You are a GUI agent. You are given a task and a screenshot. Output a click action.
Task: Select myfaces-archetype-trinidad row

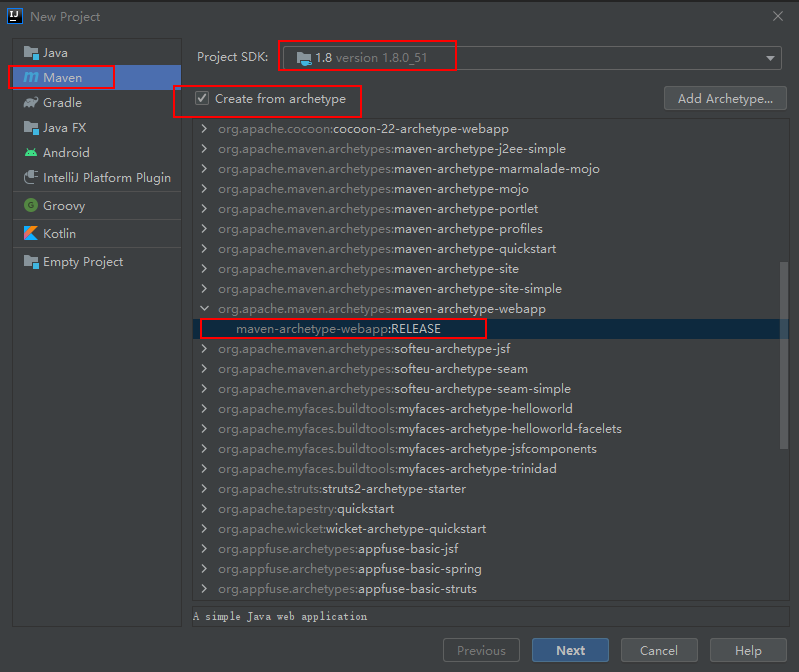pyautogui.click(x=491, y=468)
